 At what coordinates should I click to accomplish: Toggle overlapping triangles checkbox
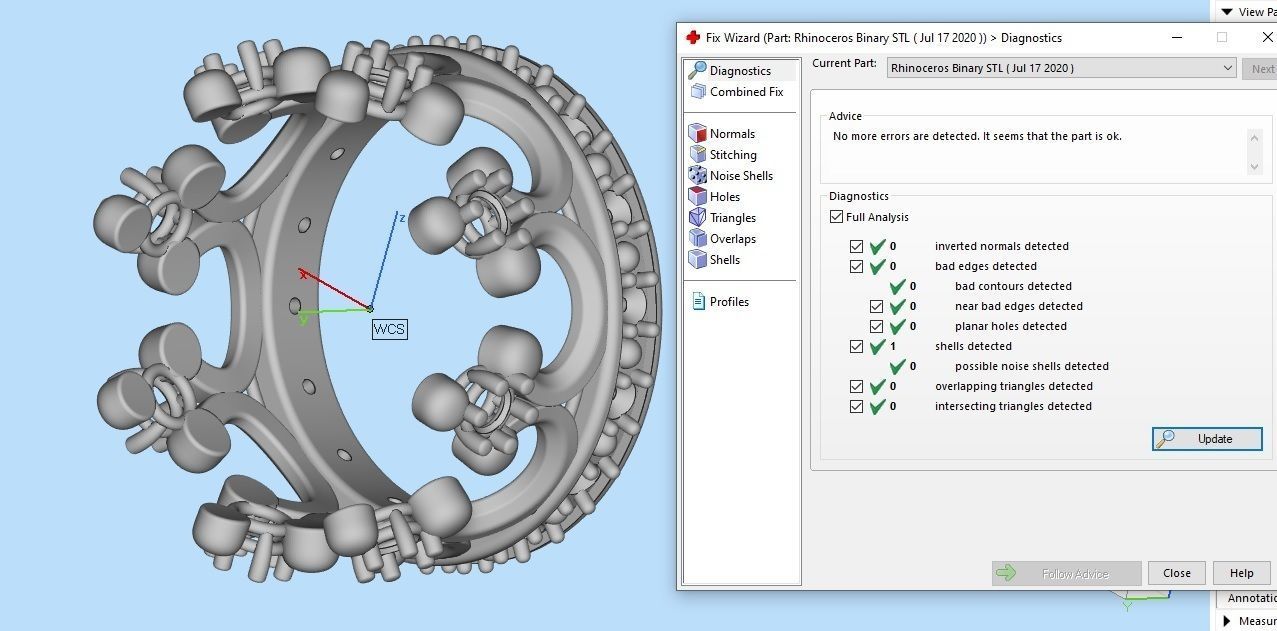(856, 386)
